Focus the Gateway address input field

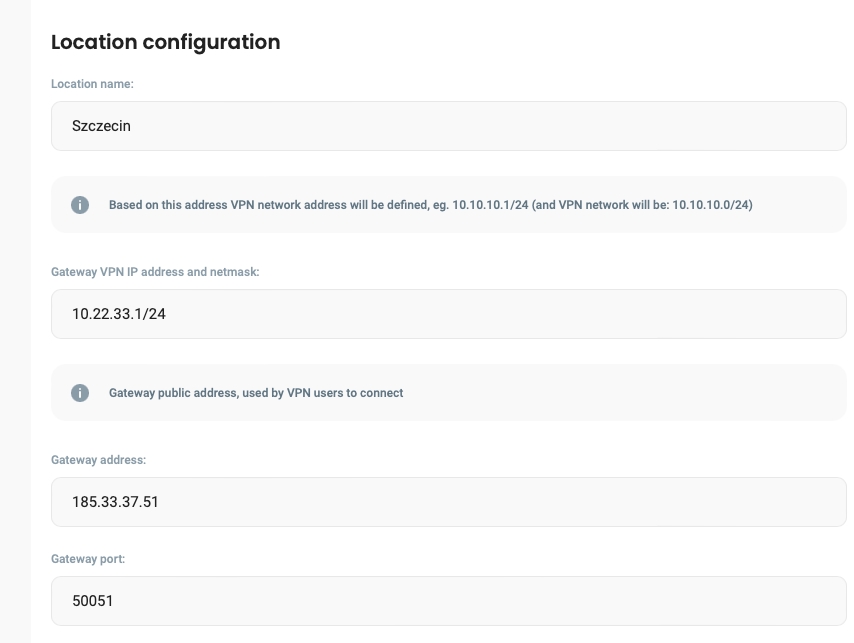(x=448, y=502)
